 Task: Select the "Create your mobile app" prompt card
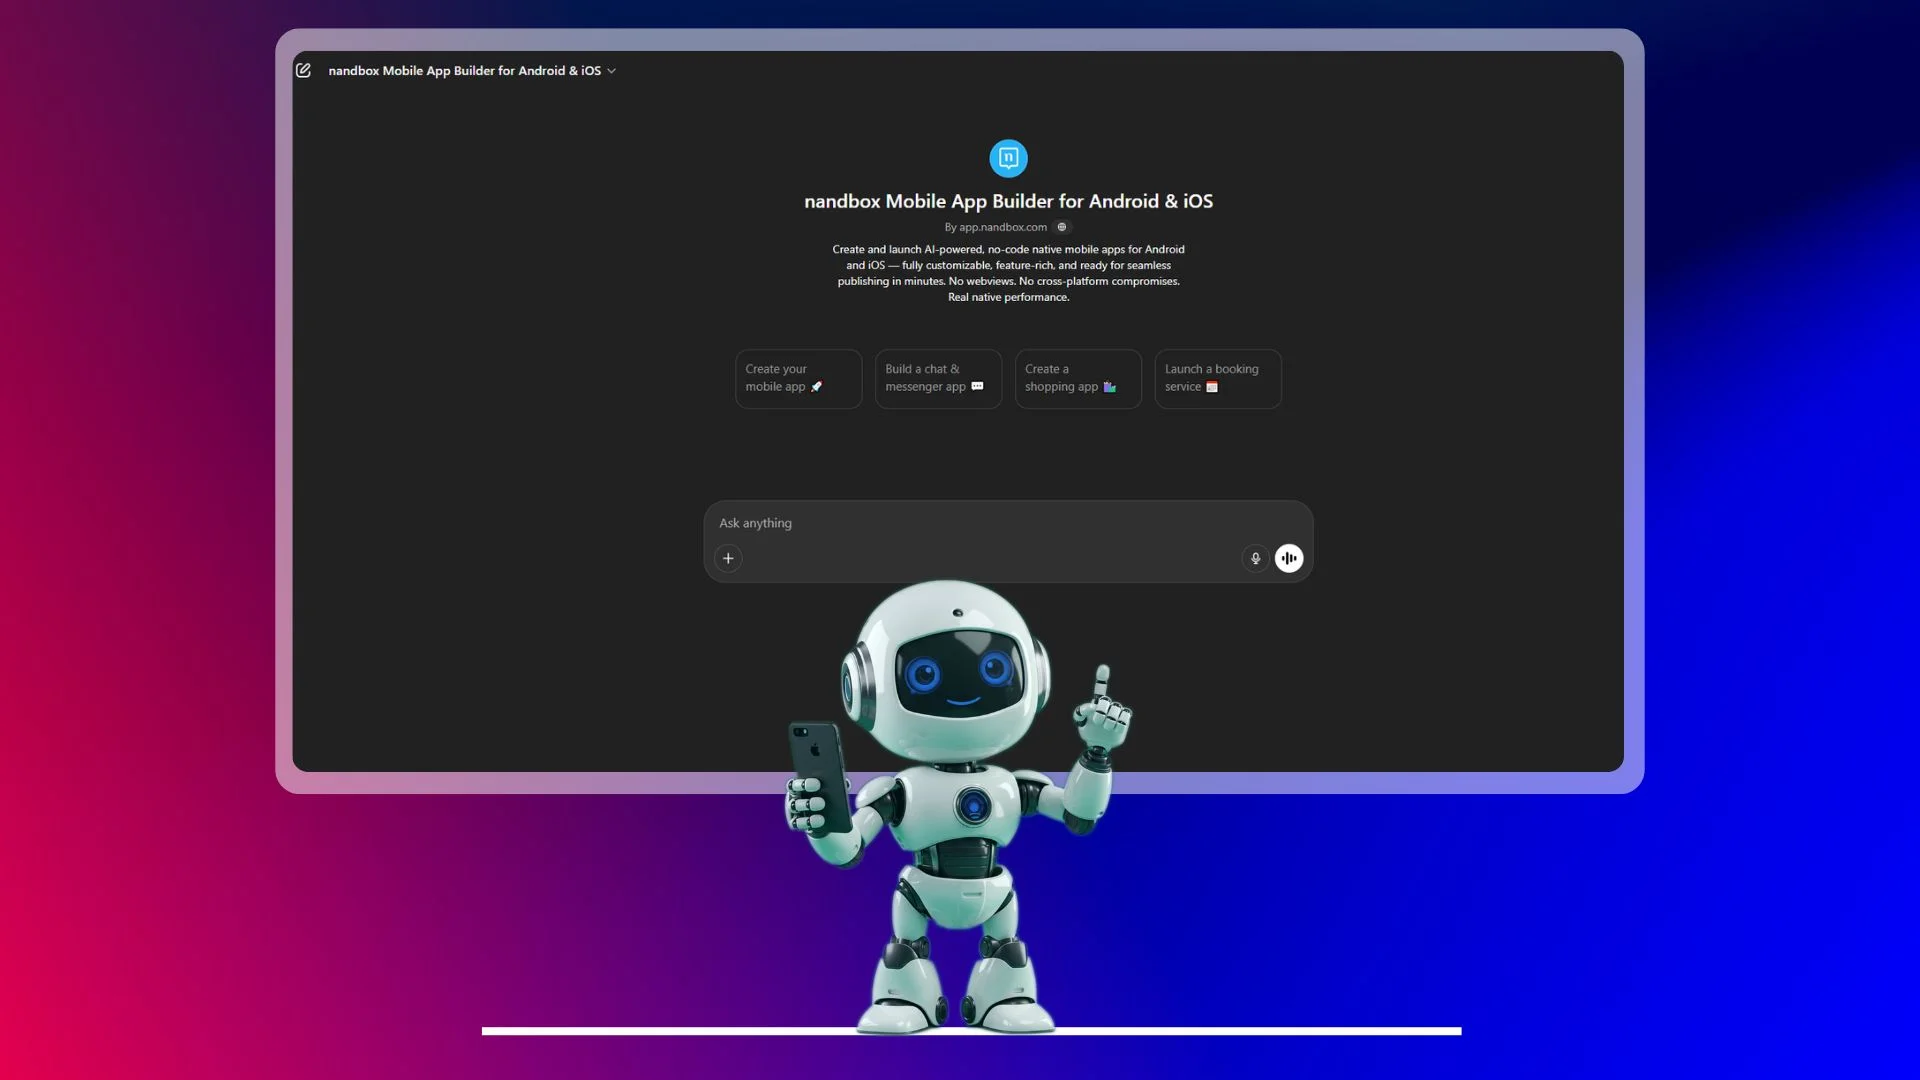(798, 378)
